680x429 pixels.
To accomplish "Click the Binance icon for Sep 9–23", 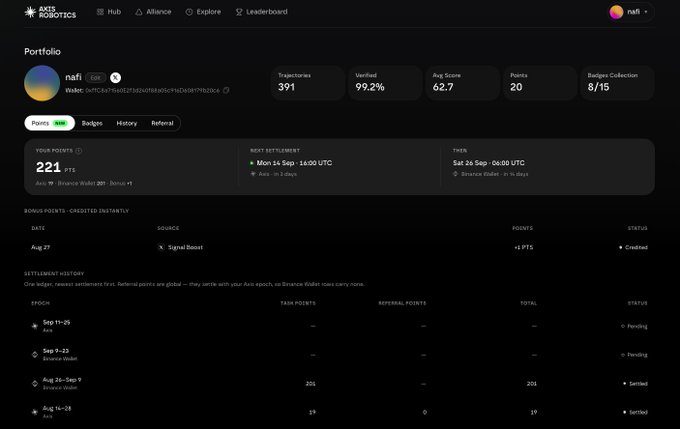I will 35,355.
